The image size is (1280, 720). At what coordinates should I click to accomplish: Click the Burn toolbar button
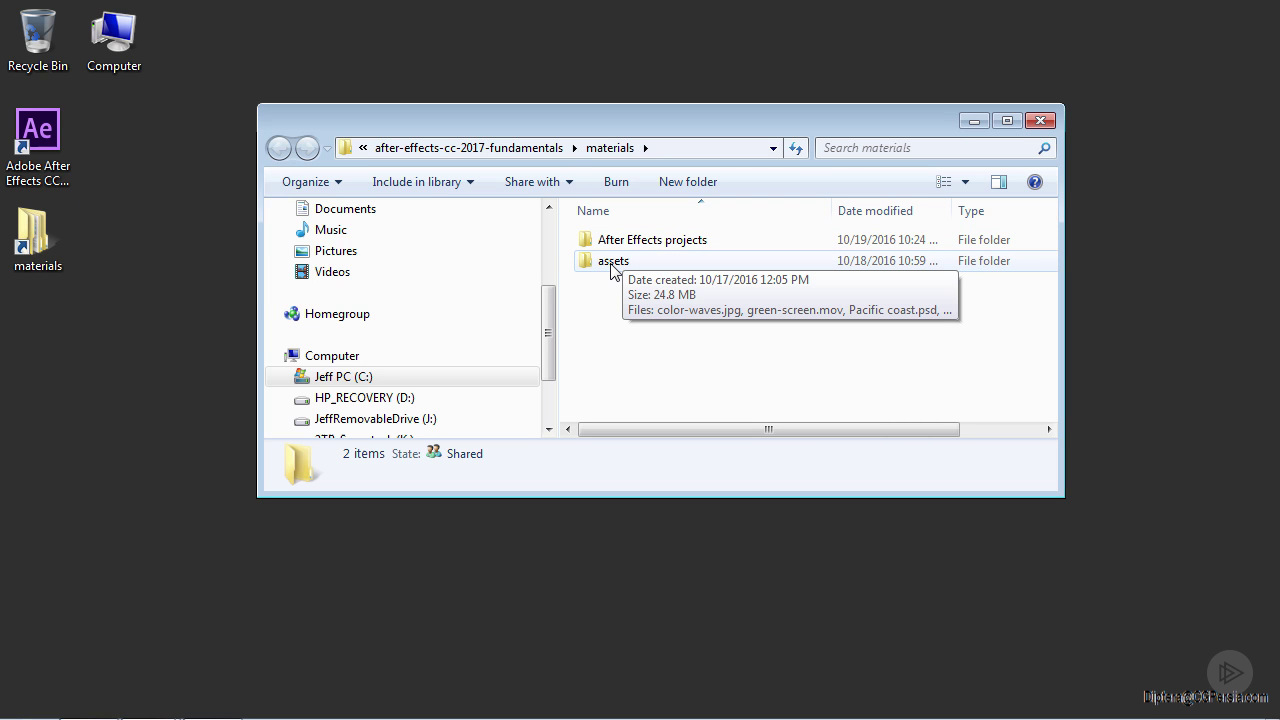[616, 182]
